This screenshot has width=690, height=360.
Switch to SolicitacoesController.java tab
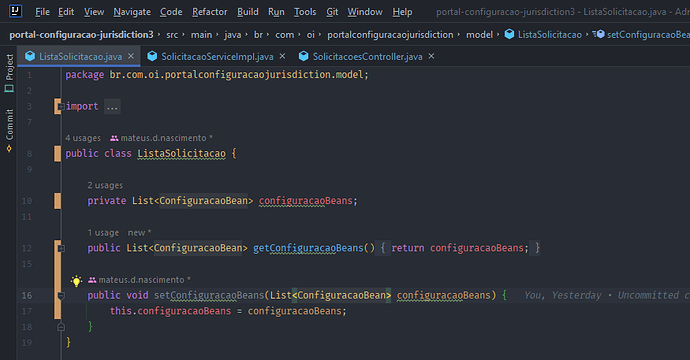pyautogui.click(x=367, y=57)
